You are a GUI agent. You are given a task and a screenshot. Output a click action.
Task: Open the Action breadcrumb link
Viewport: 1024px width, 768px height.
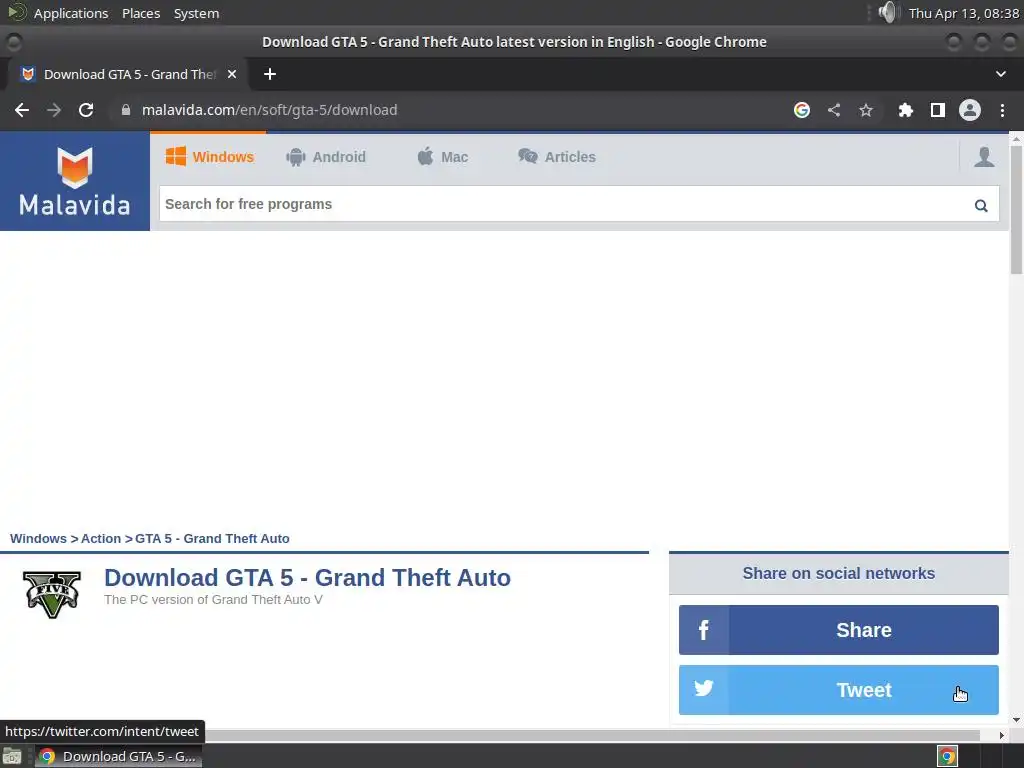101,539
